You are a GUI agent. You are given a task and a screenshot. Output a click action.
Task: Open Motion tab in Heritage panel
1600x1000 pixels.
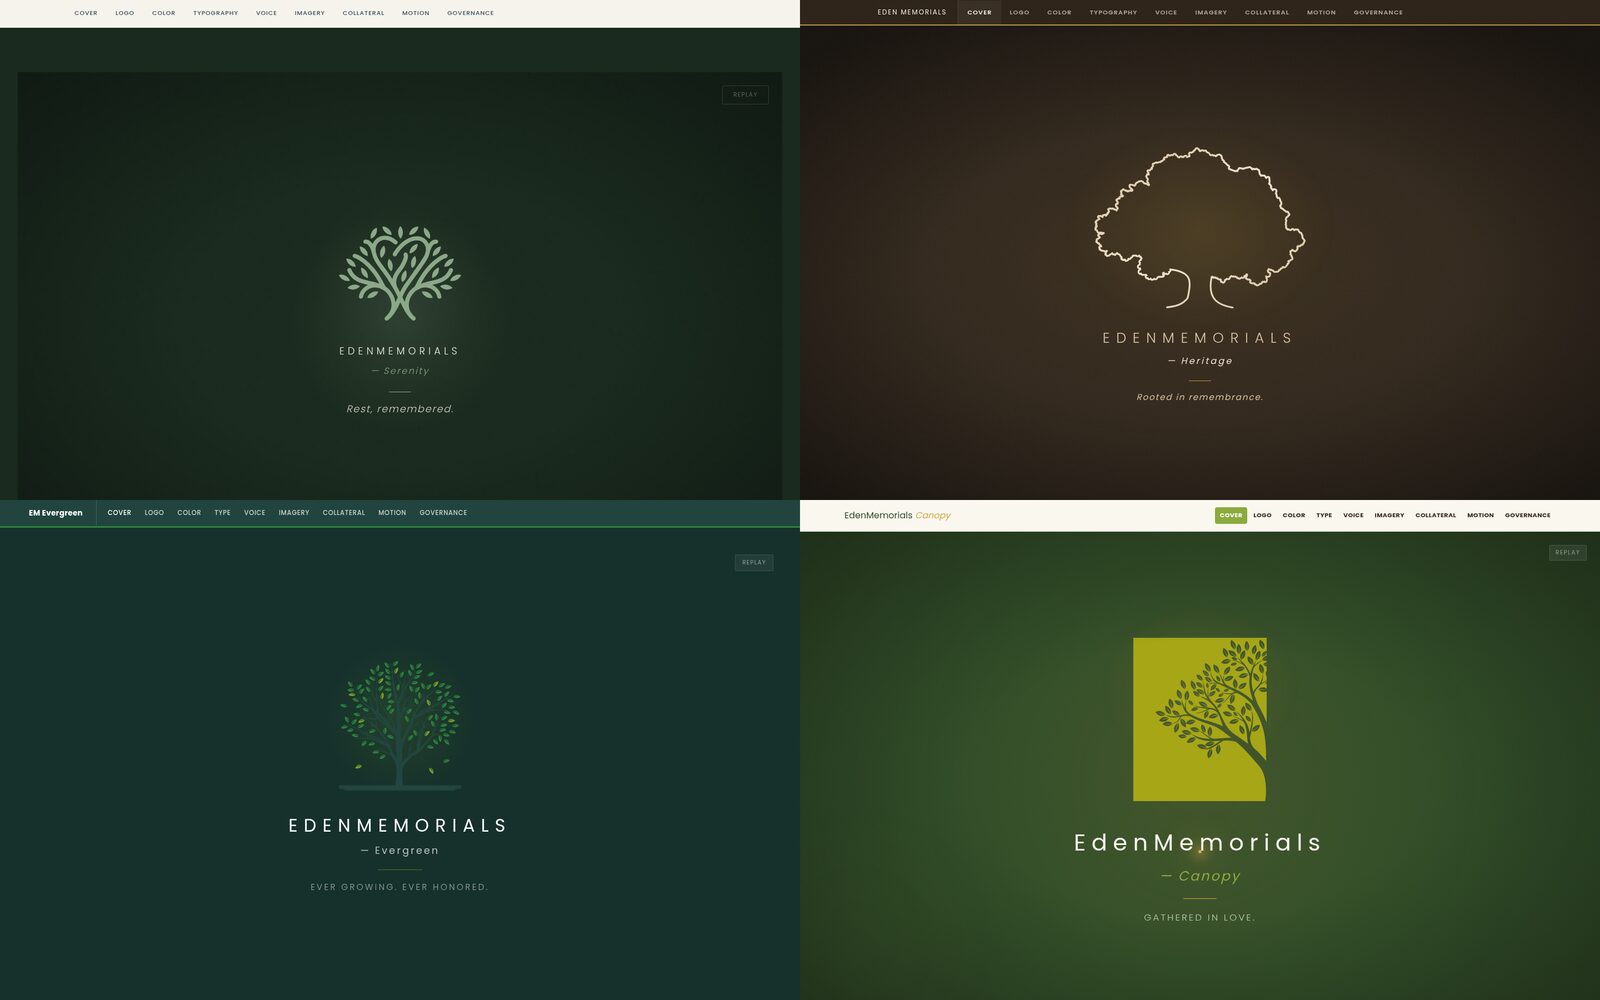(1321, 12)
